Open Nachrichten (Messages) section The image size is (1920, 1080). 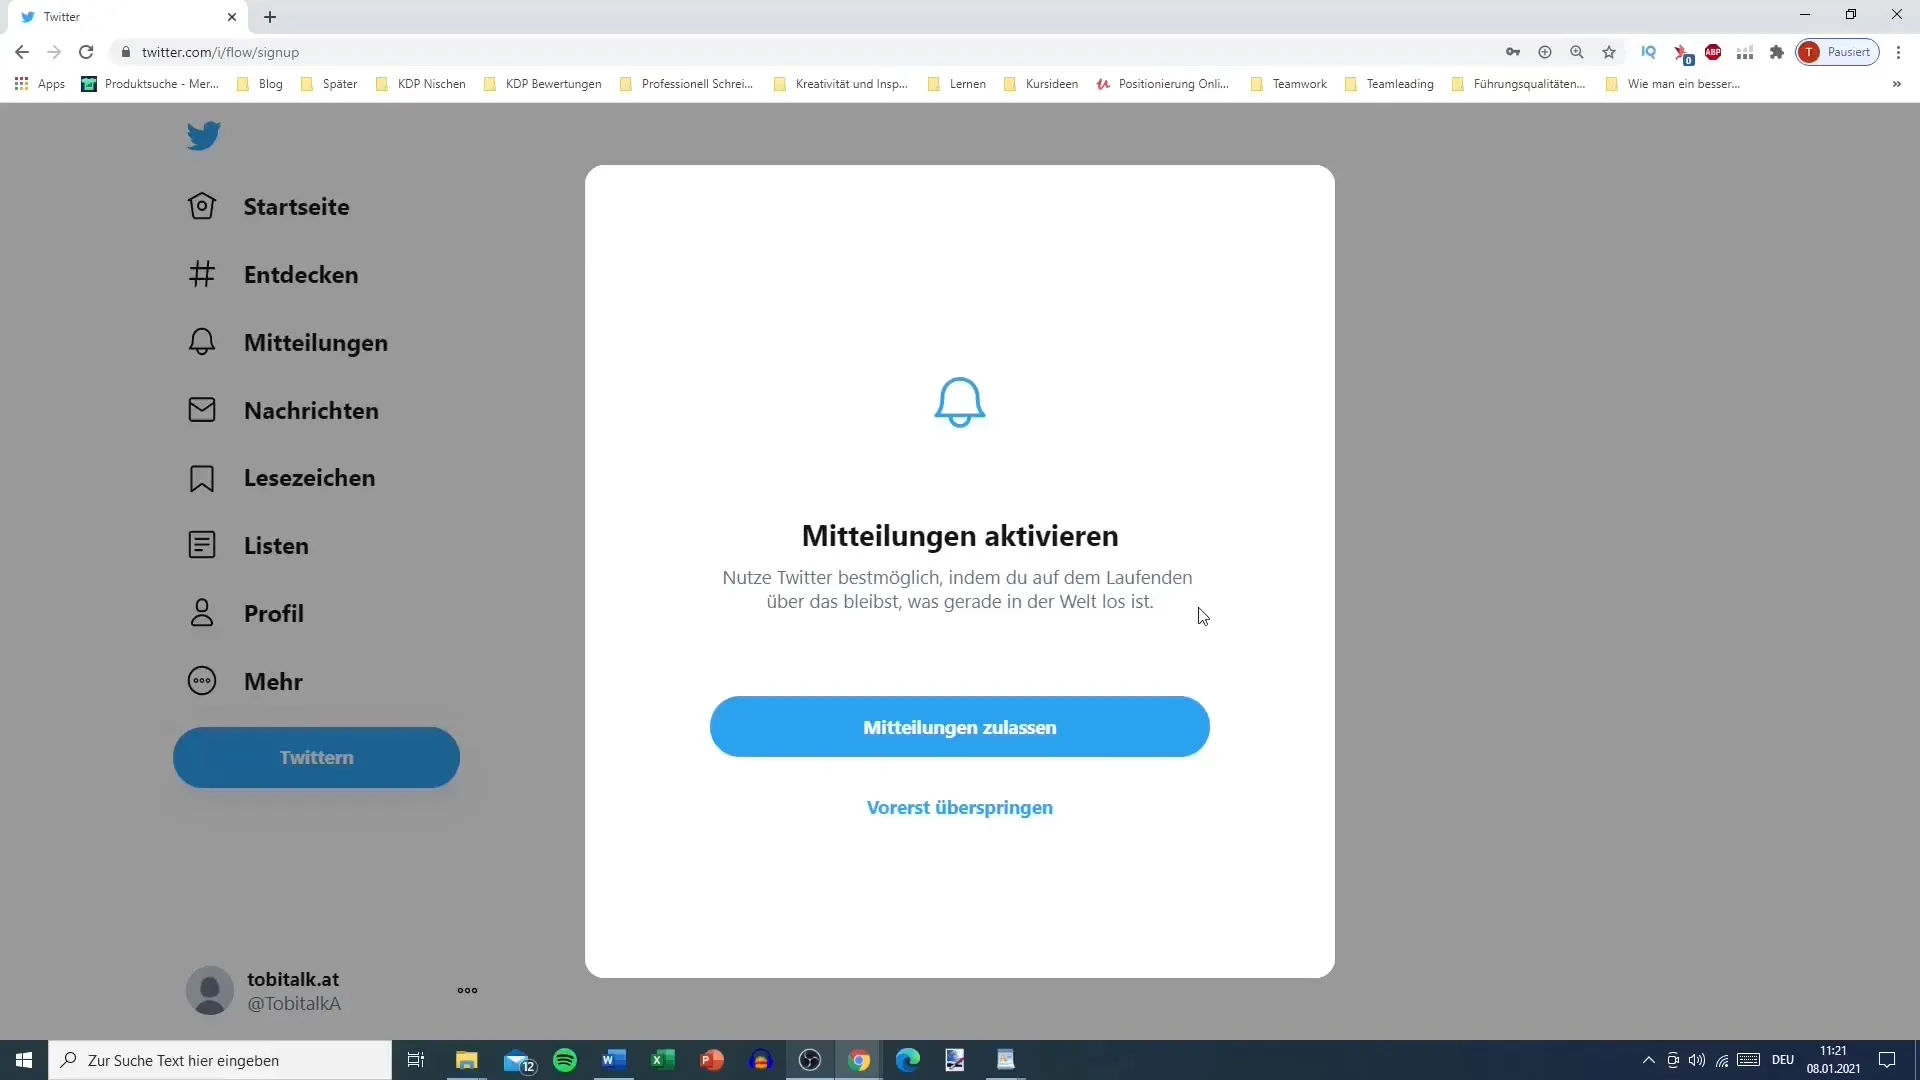pos(310,409)
